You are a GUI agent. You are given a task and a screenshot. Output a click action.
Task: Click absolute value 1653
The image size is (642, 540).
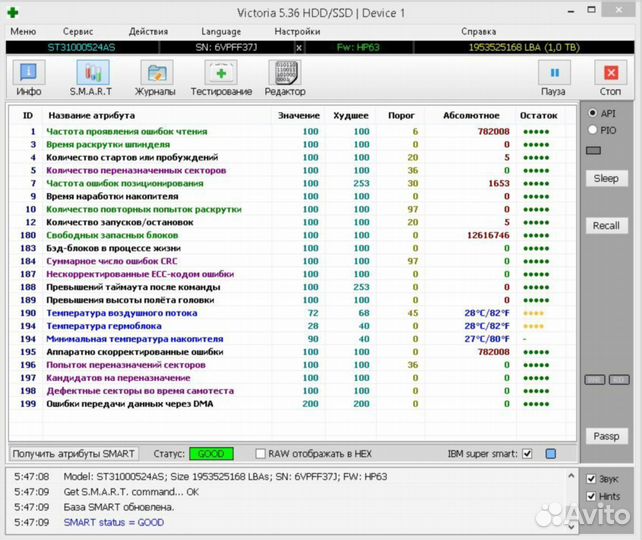(x=499, y=183)
